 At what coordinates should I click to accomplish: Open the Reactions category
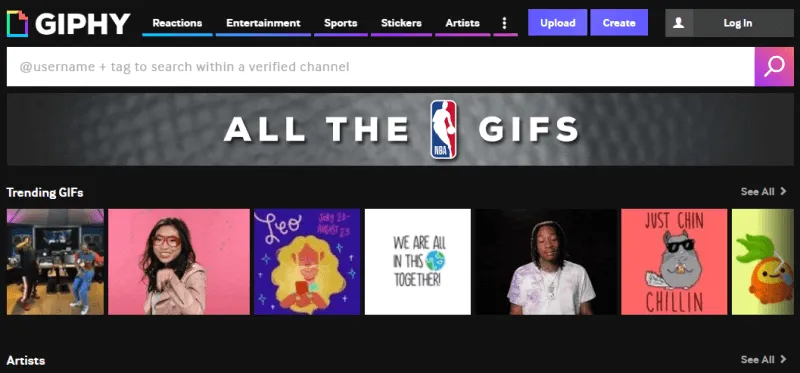177,23
